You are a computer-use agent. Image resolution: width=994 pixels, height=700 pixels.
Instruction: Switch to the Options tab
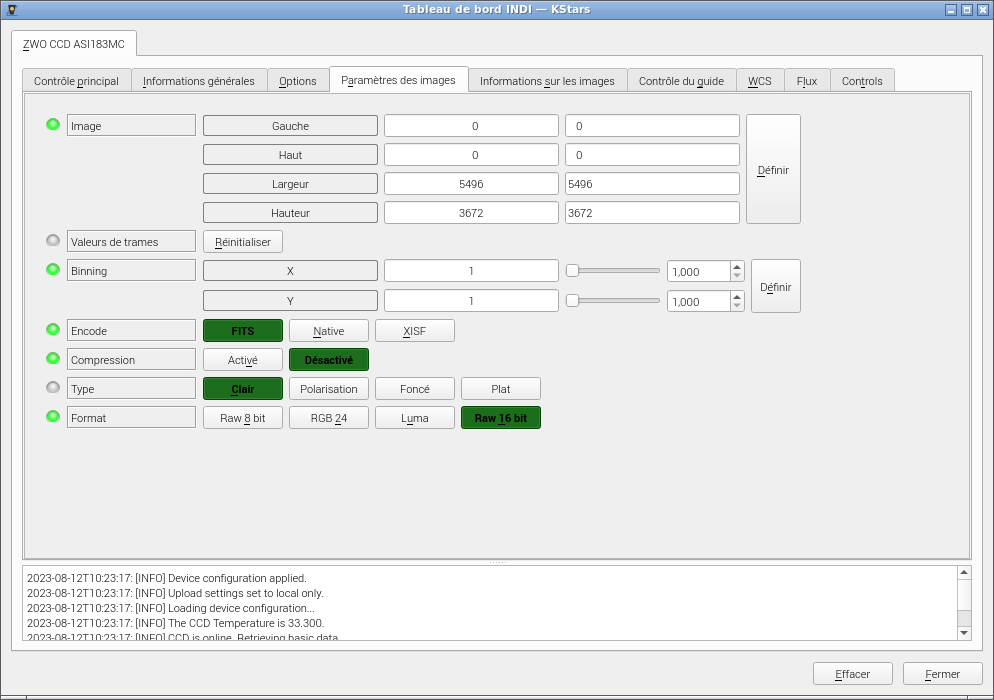pos(297,81)
